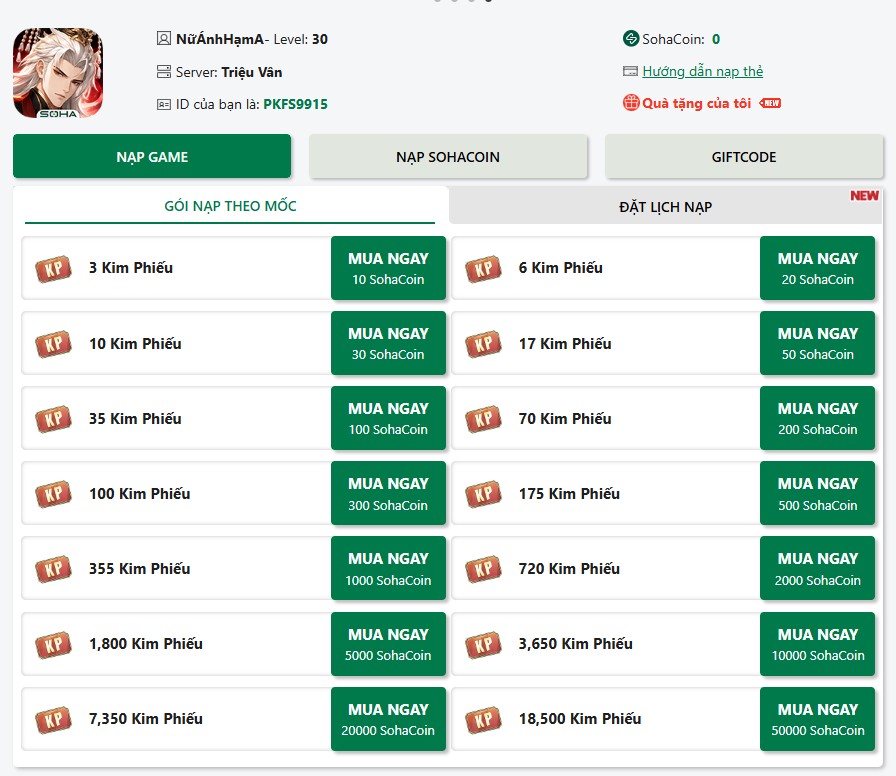896x776 pixels.
Task: Click the KP ticket icon for 1,800 Kim Phiếu
Action: click(53, 644)
